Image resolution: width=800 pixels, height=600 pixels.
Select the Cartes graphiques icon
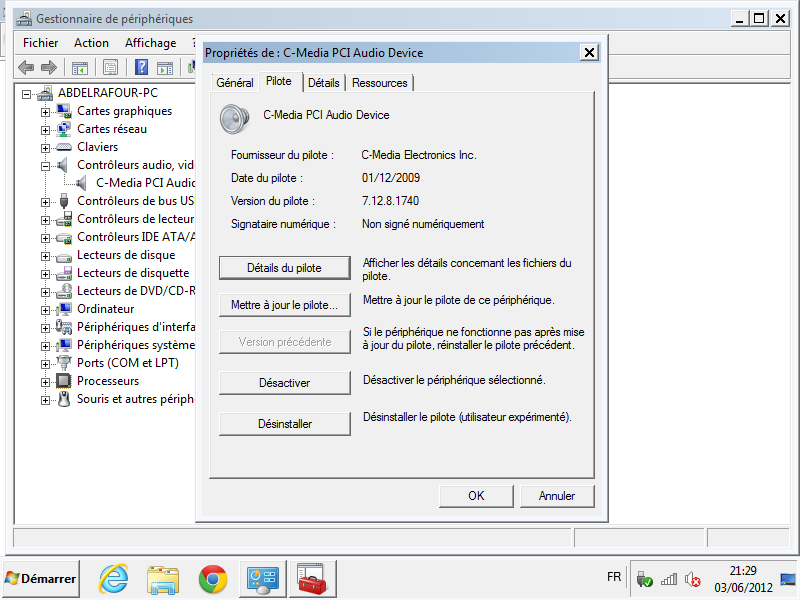point(64,111)
